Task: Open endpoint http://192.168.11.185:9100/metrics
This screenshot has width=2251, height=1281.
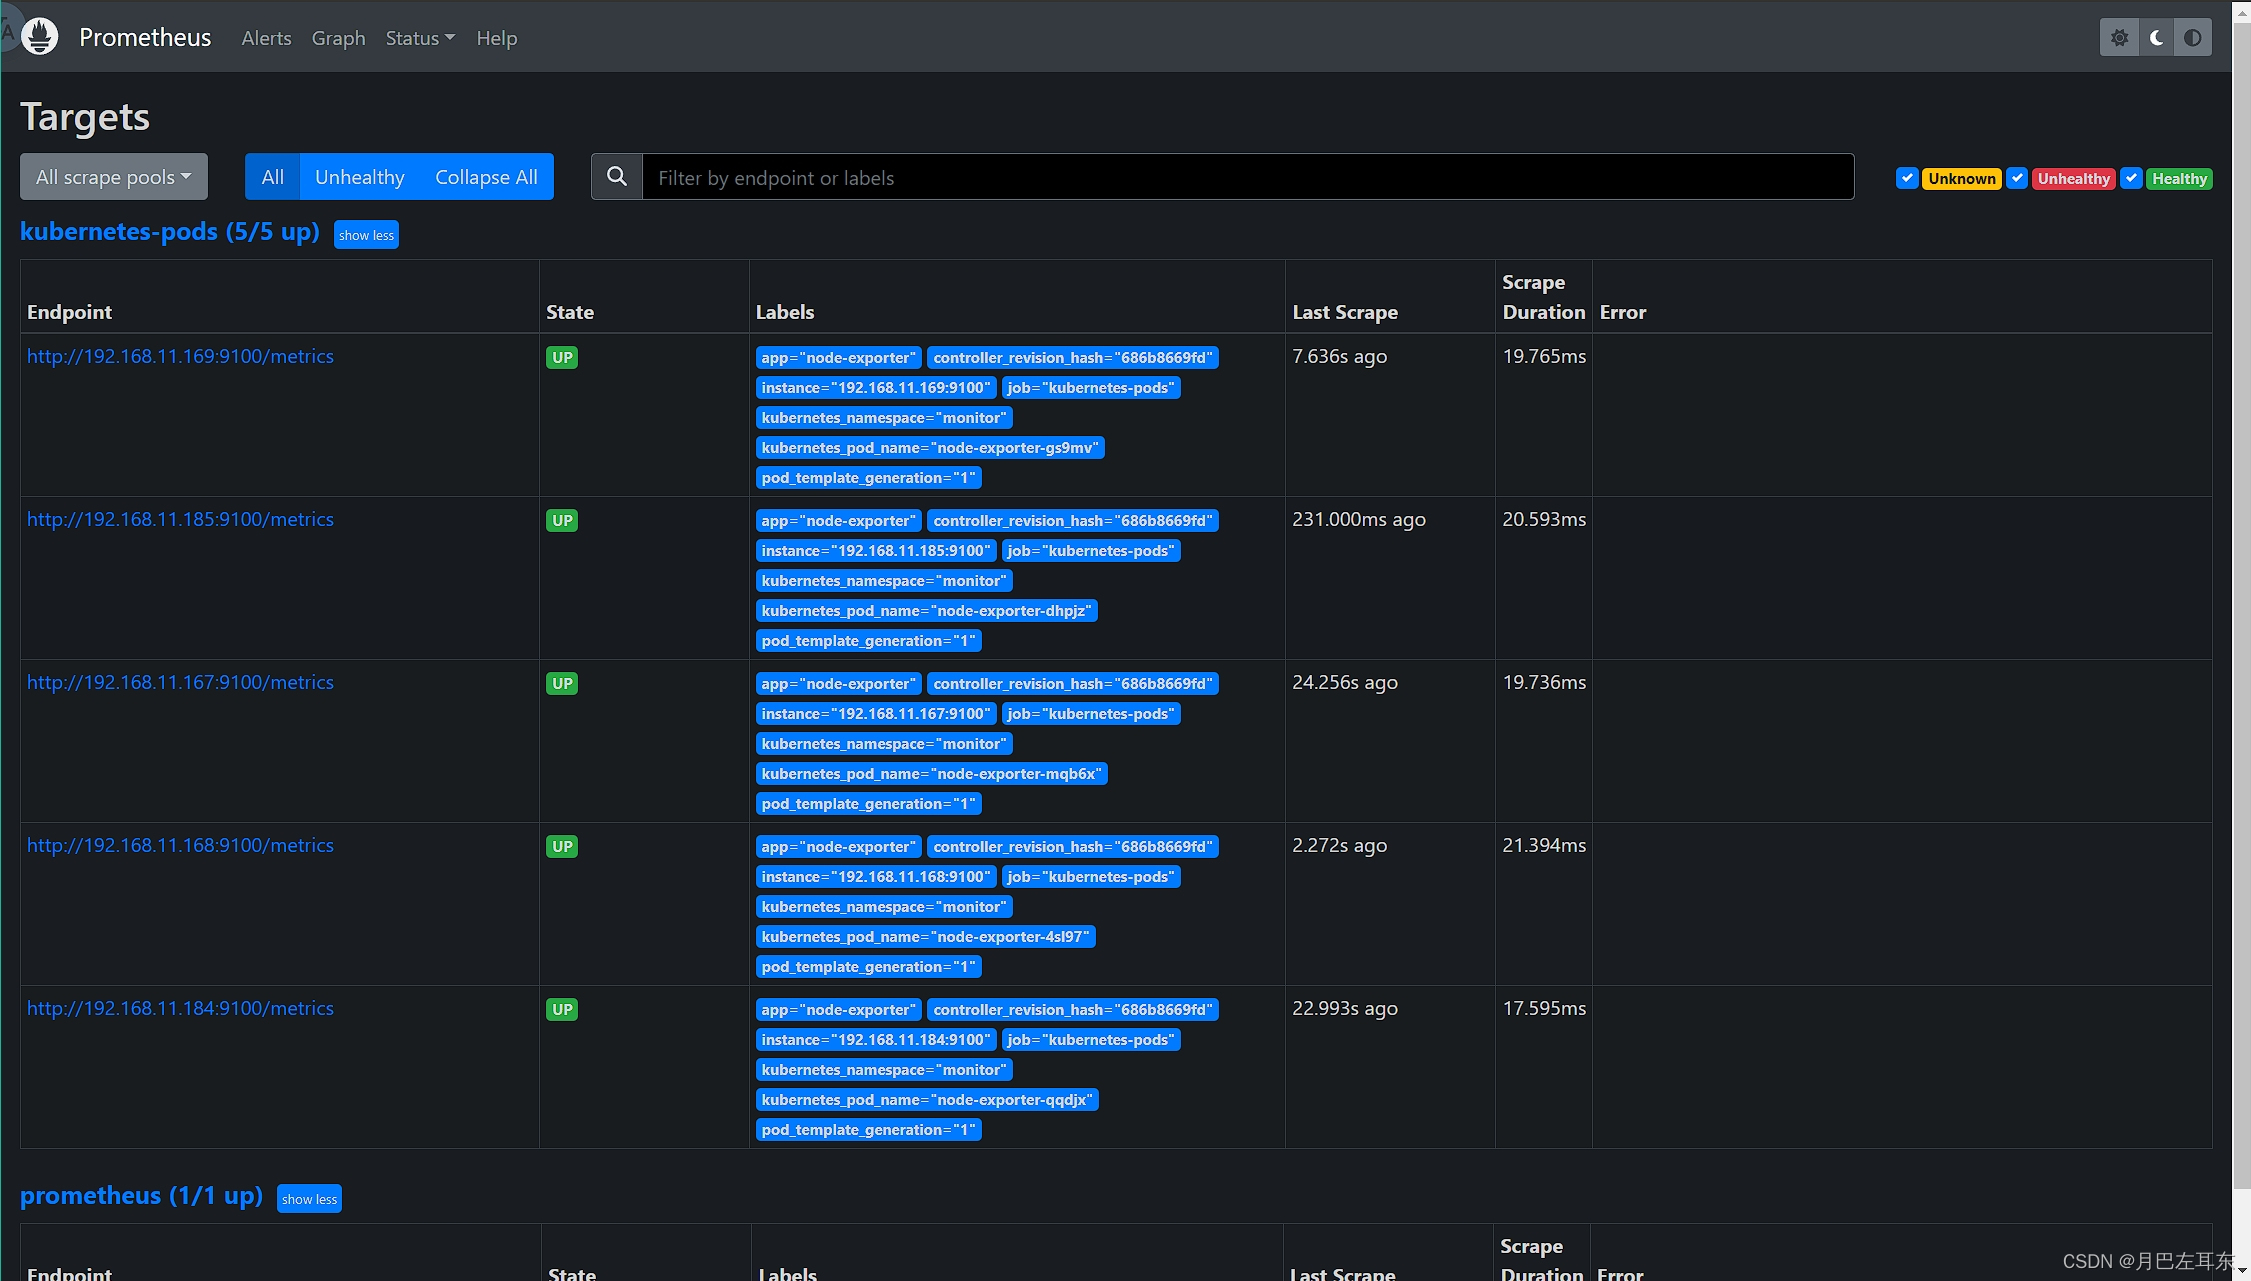Action: click(180, 519)
